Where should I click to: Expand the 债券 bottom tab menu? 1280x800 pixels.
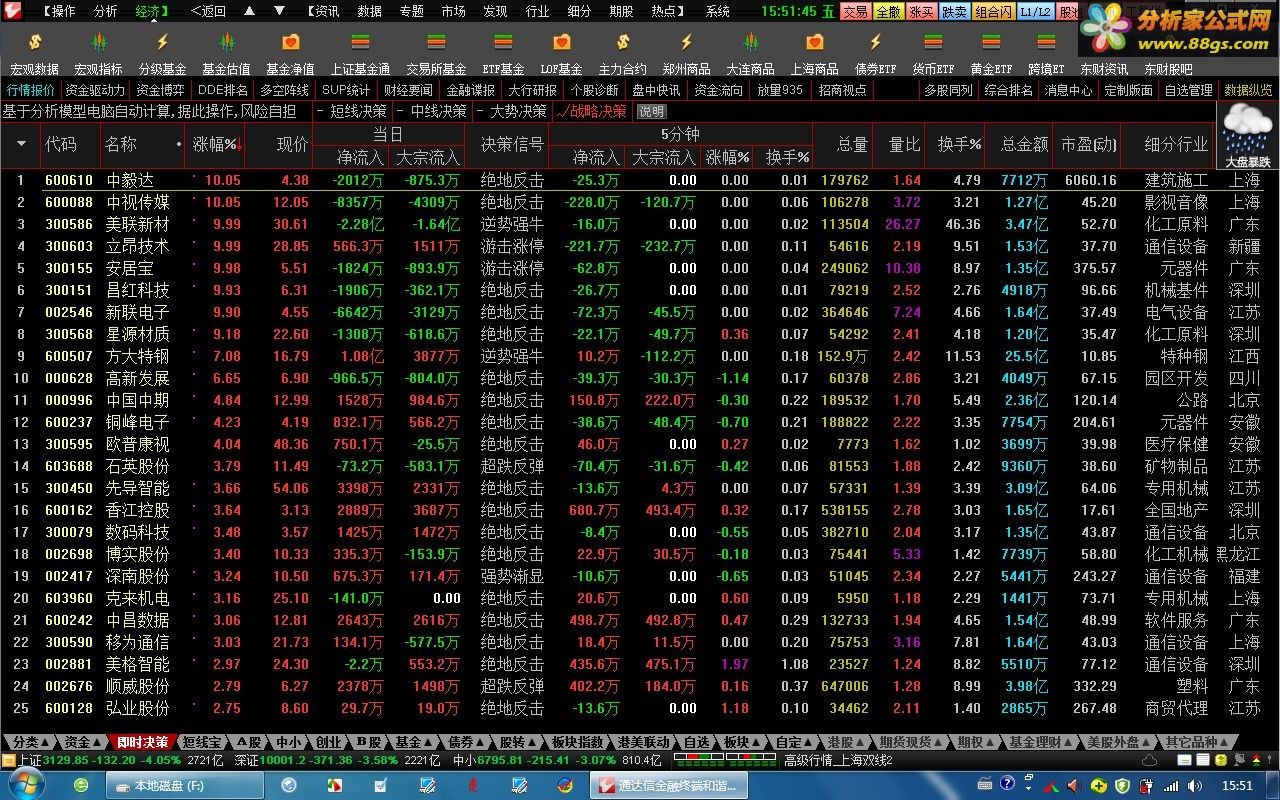pos(465,742)
